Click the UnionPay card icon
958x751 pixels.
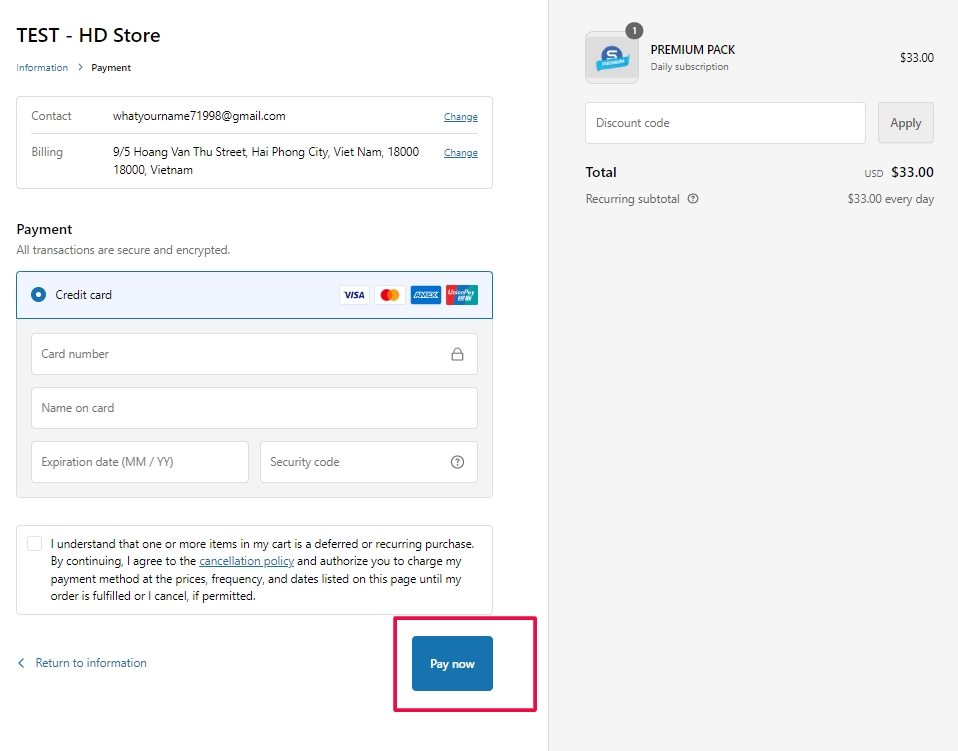[x=462, y=295]
